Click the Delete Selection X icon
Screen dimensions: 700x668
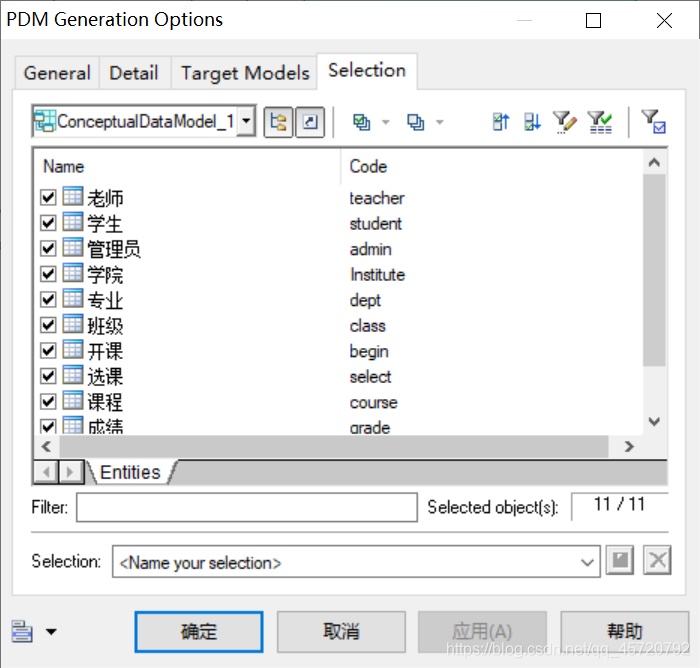657,560
